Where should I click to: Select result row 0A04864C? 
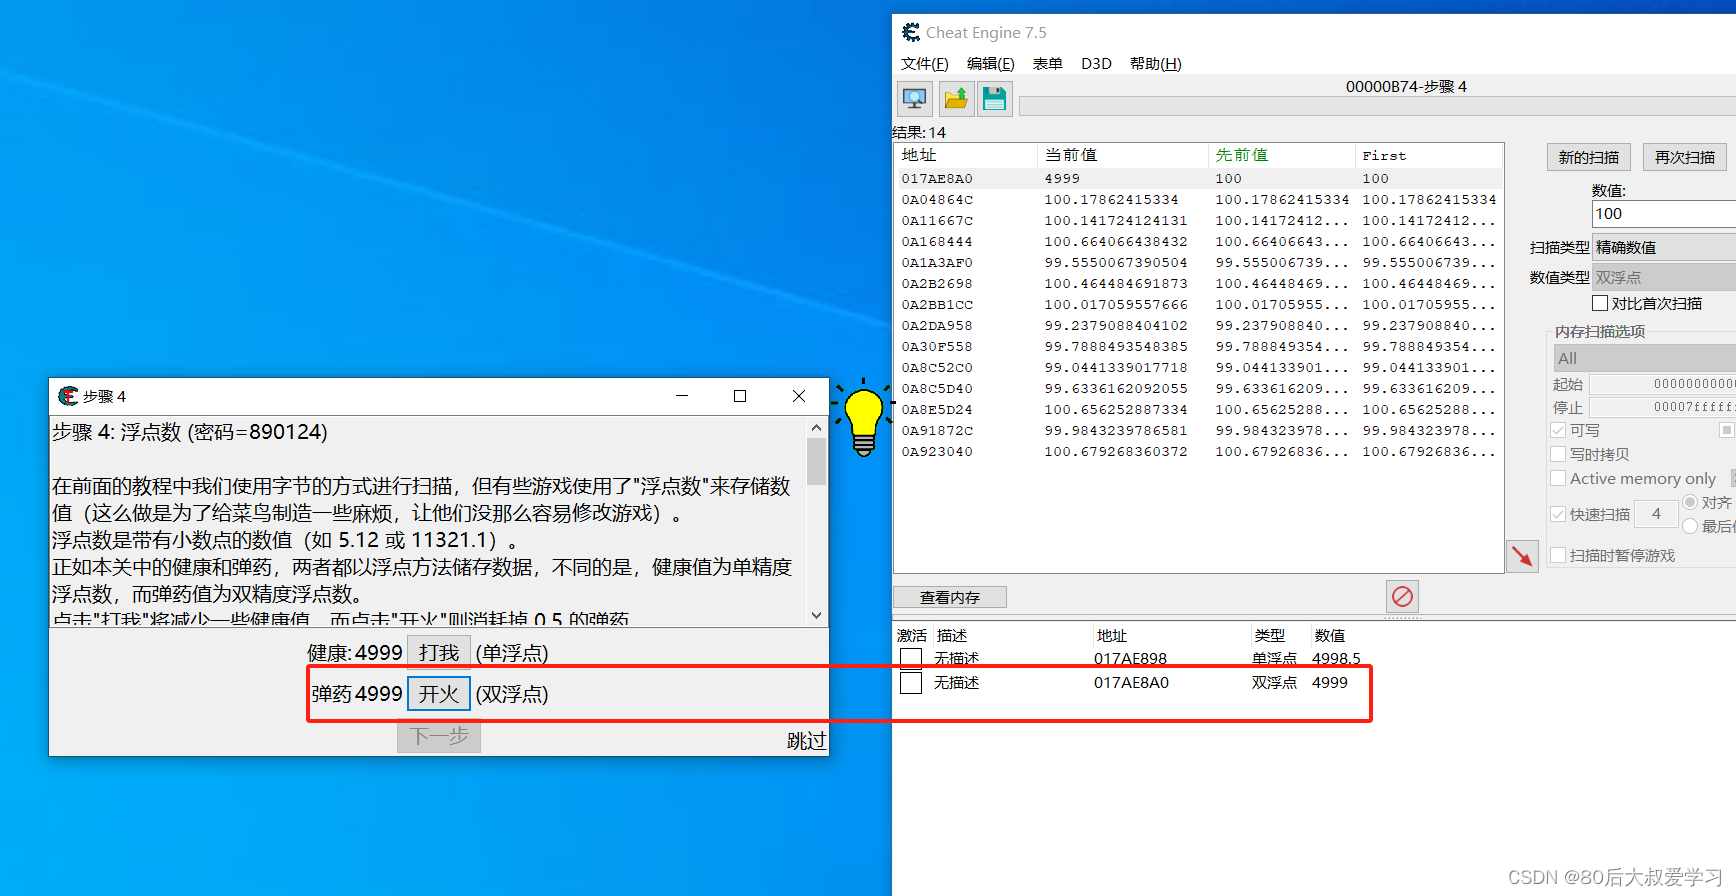click(1198, 199)
